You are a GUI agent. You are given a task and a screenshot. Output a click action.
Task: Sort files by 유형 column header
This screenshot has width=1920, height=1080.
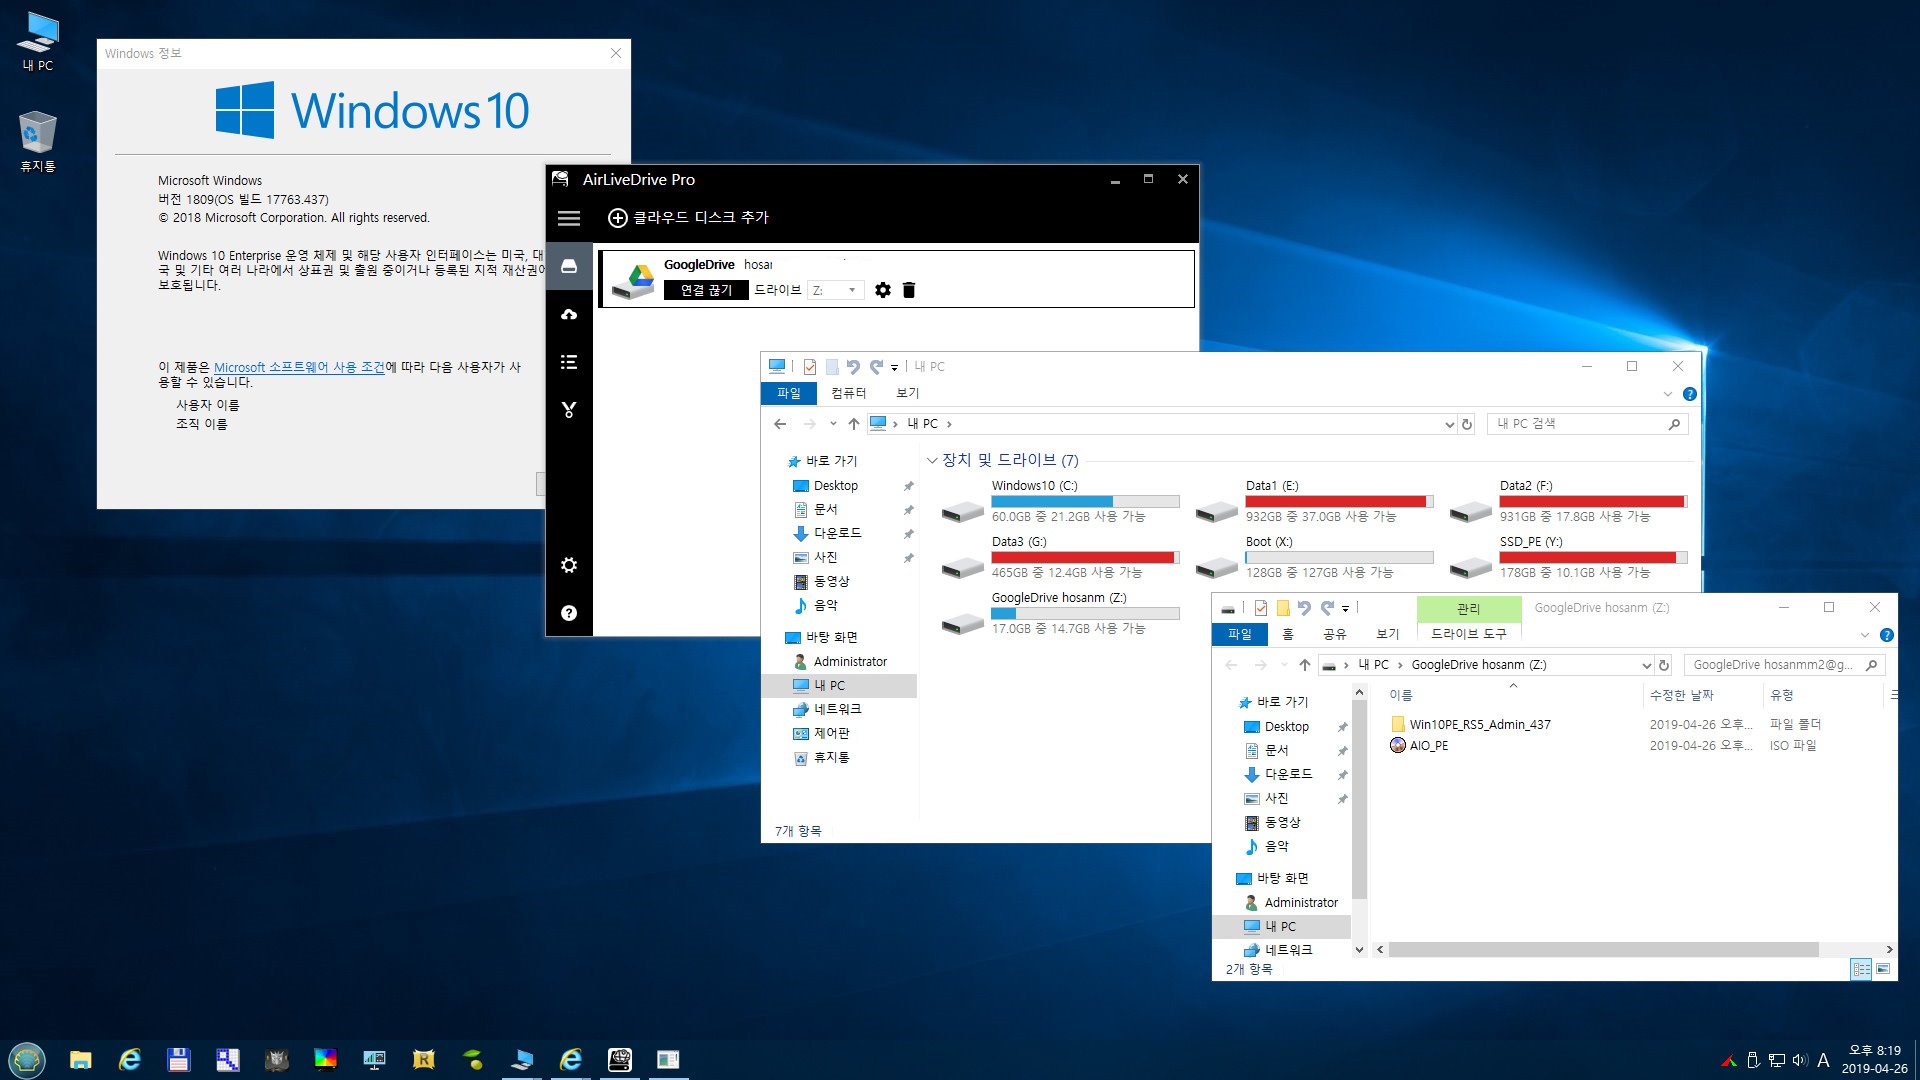(1781, 695)
